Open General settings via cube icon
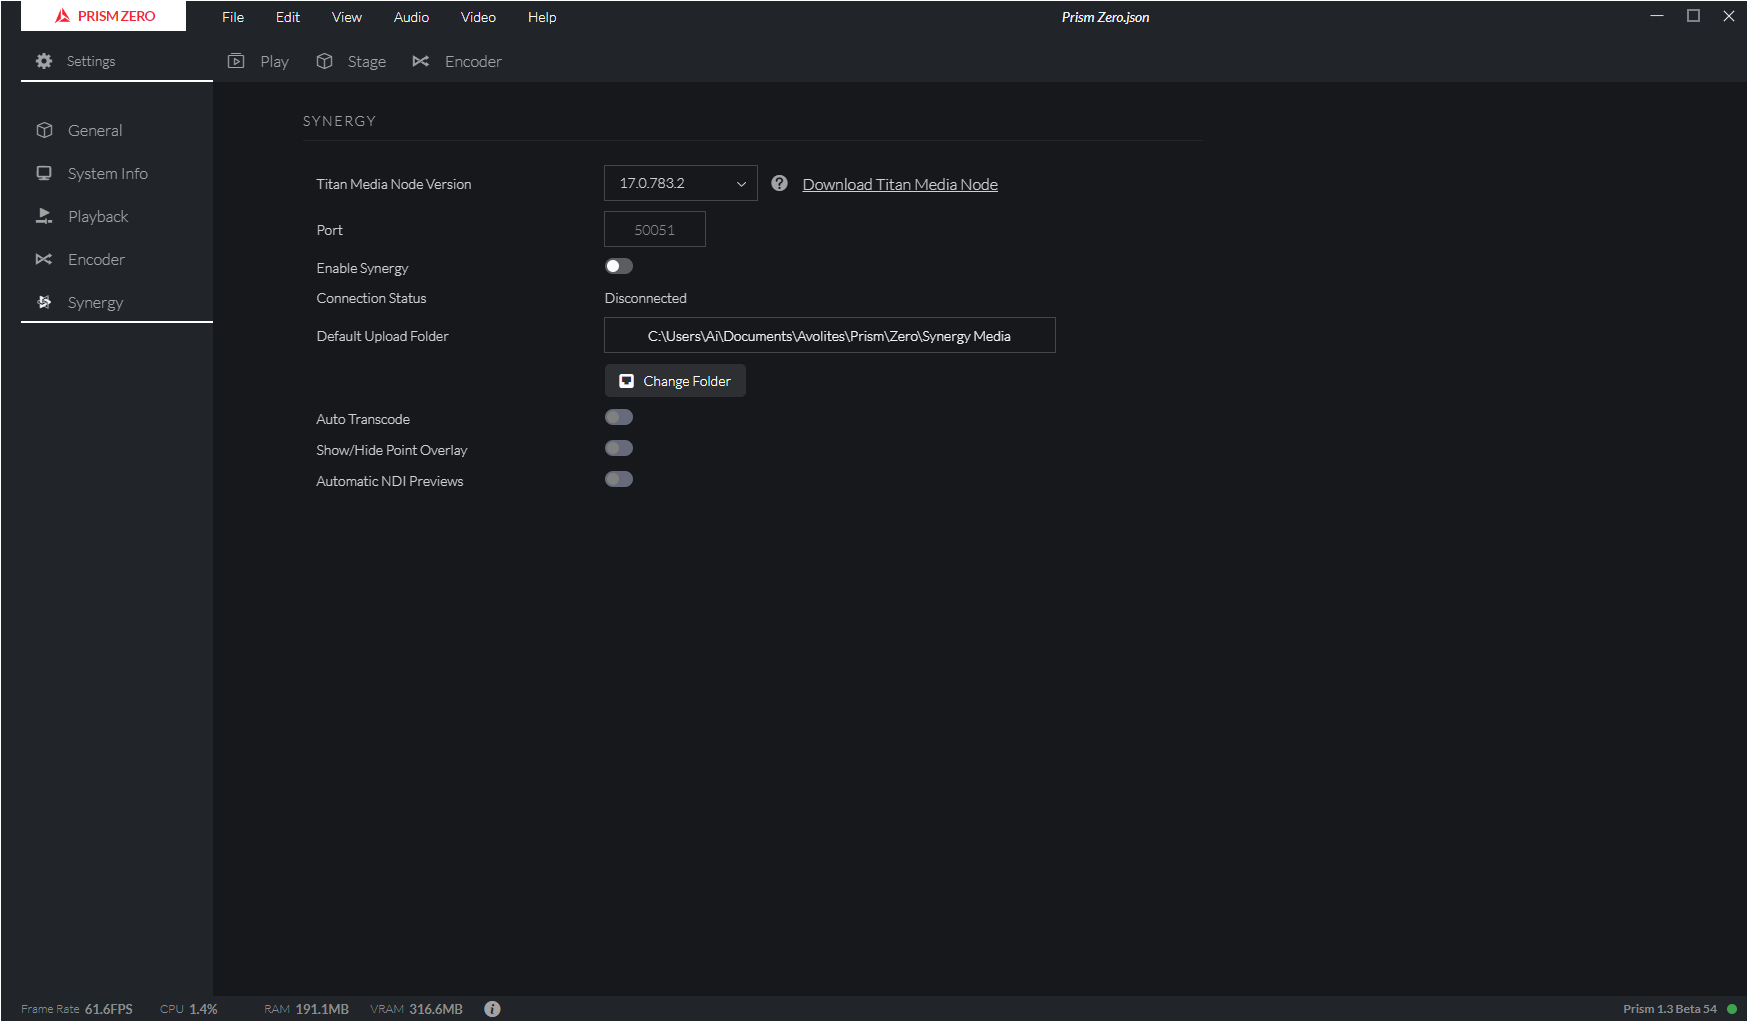Image resolution: width=1748 pixels, height=1022 pixels. pos(44,131)
